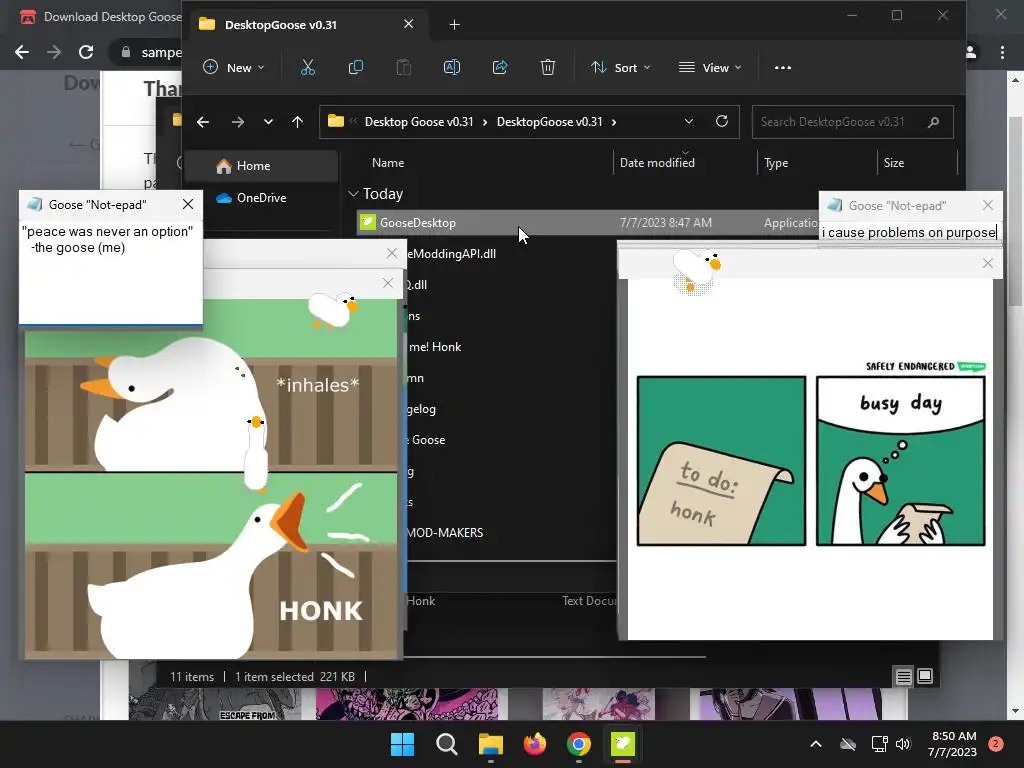Select the file ending in MOD-MAKERS

(x=445, y=533)
